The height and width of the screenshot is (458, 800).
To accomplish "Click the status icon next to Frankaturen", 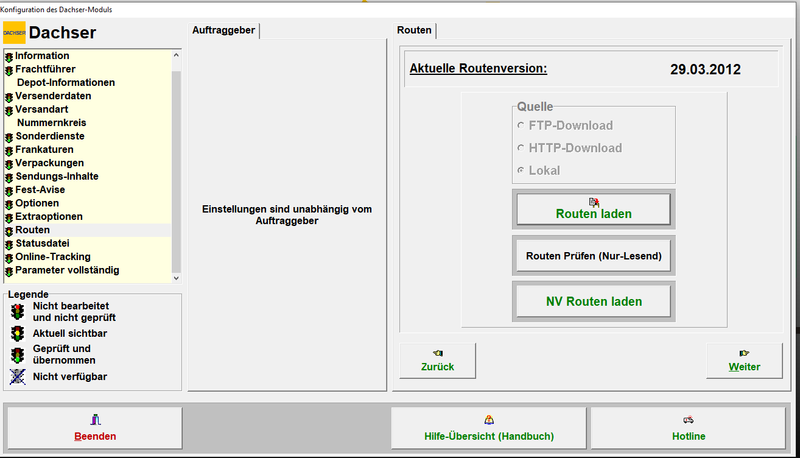I will [9, 150].
